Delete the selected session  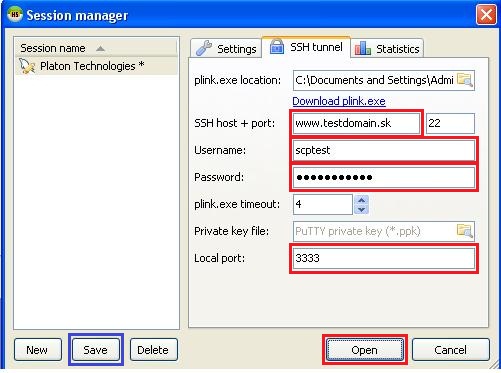point(154,350)
